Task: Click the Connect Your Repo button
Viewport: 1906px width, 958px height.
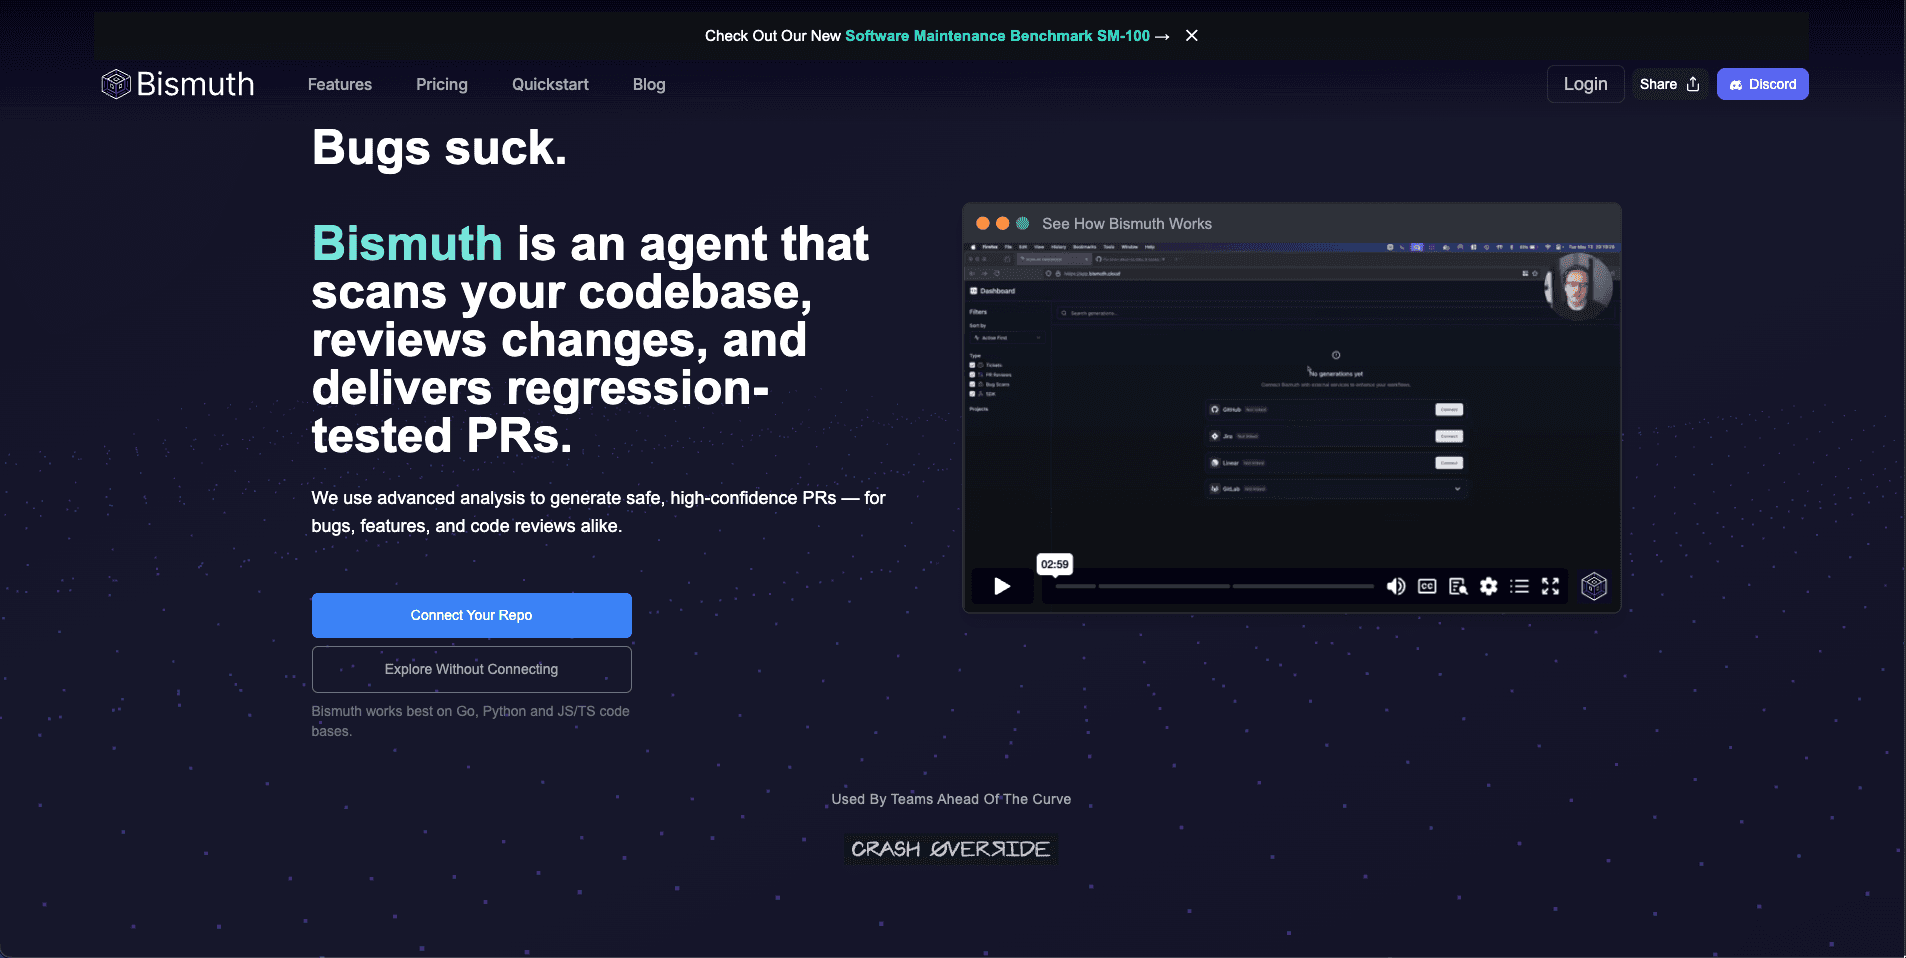Action: tap(471, 615)
